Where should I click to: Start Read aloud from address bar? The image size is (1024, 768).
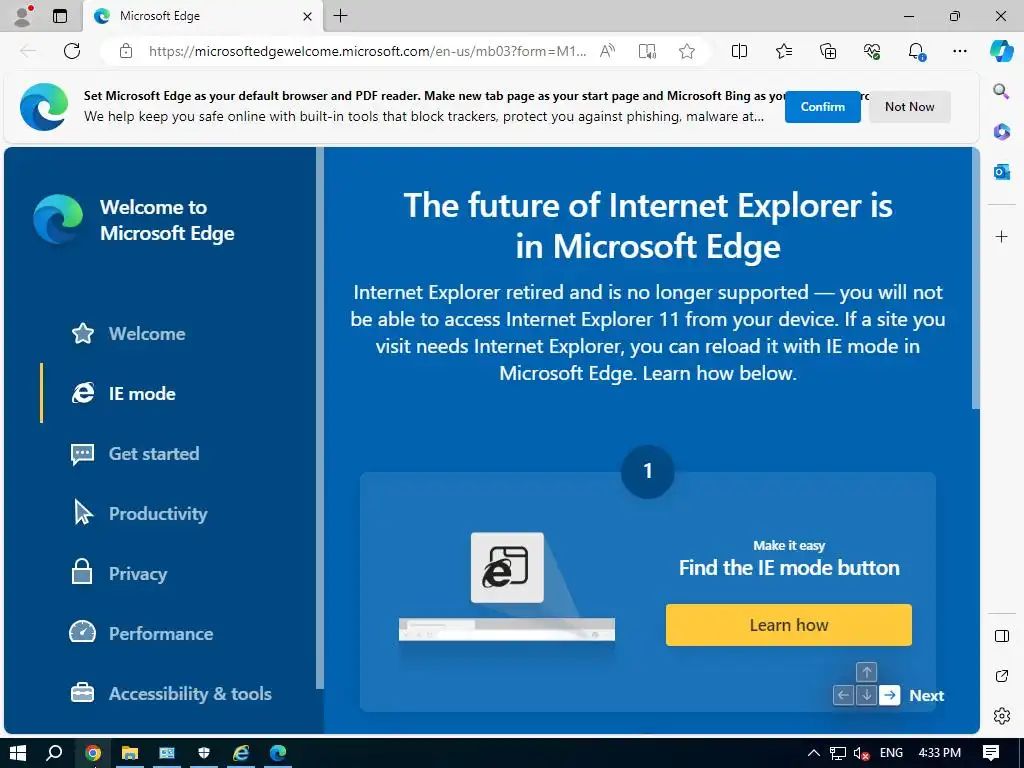coord(607,51)
